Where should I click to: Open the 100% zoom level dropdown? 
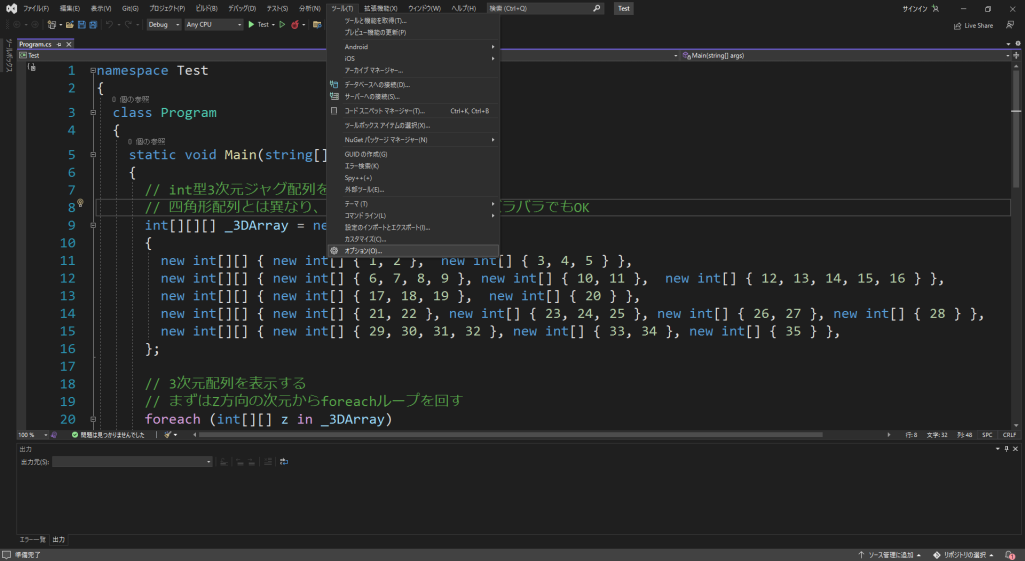click(32, 435)
